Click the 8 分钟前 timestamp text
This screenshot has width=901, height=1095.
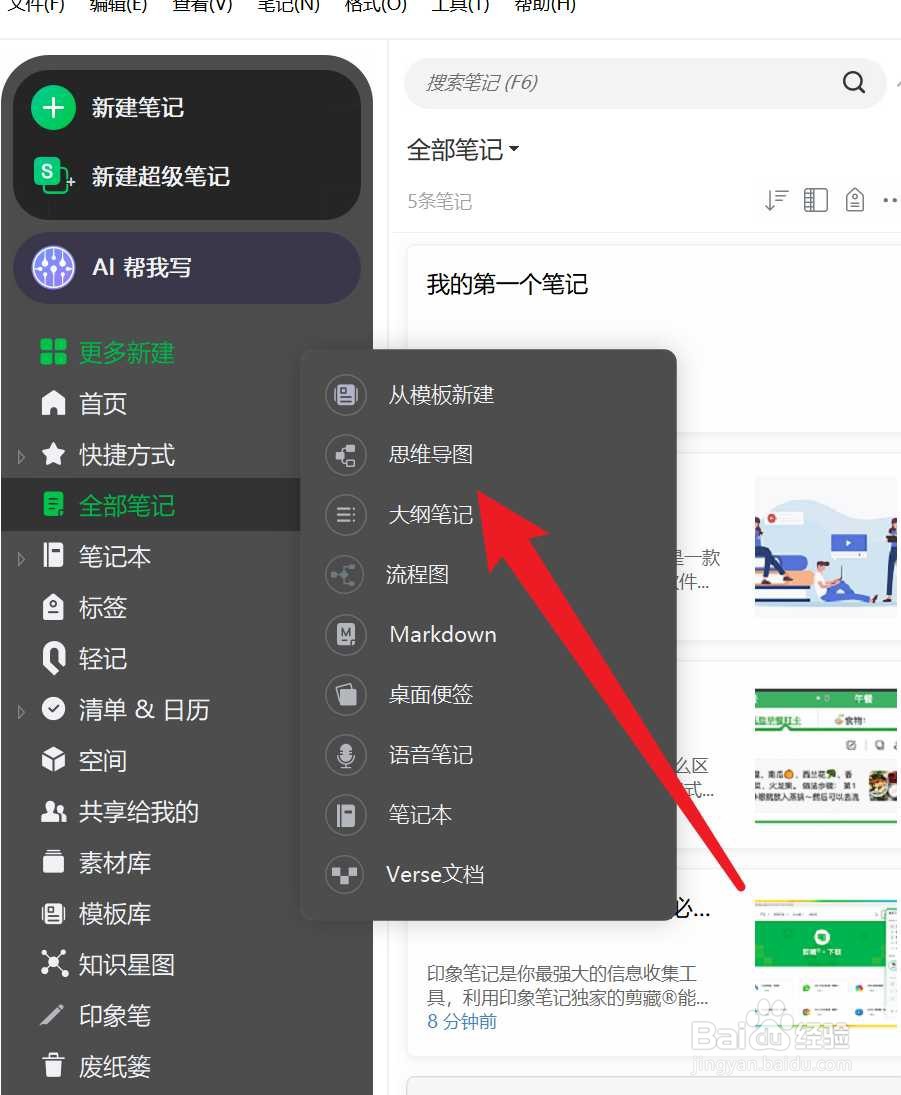(x=462, y=1022)
